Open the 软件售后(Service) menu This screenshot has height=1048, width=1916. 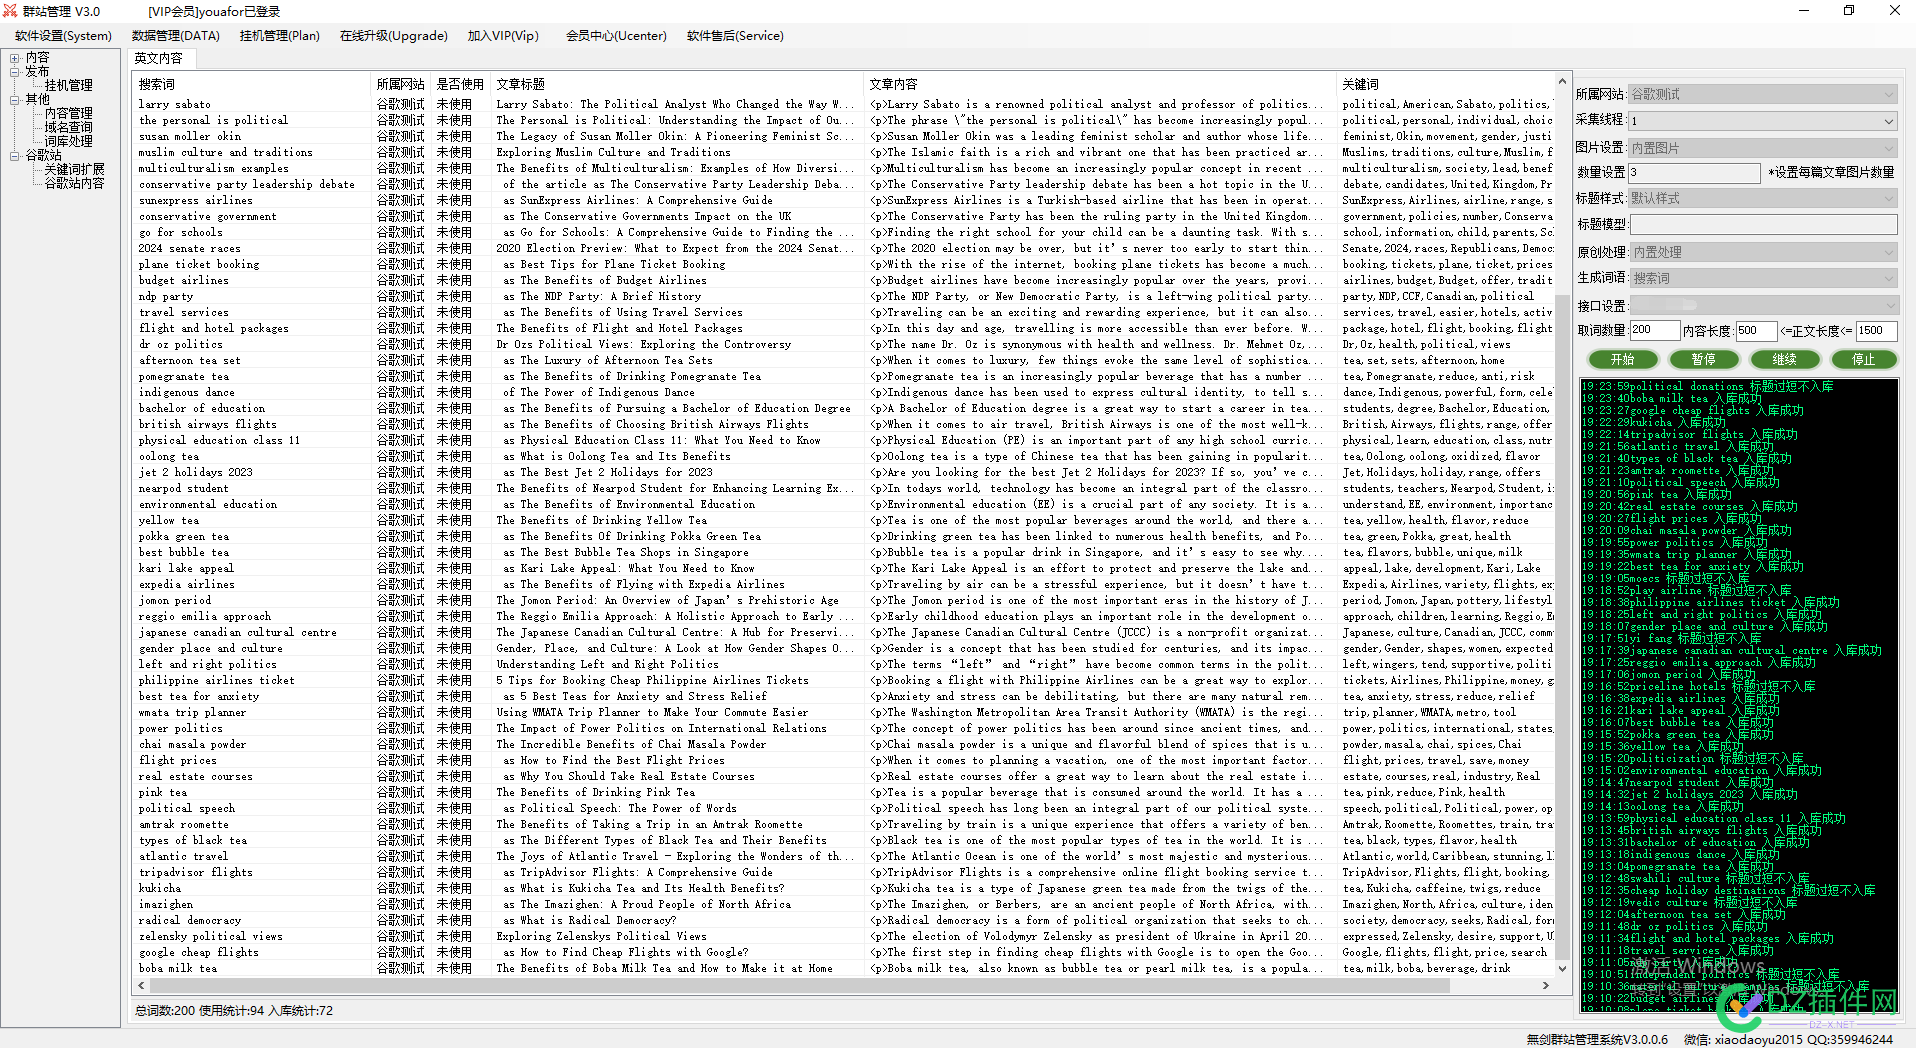pyautogui.click(x=735, y=36)
